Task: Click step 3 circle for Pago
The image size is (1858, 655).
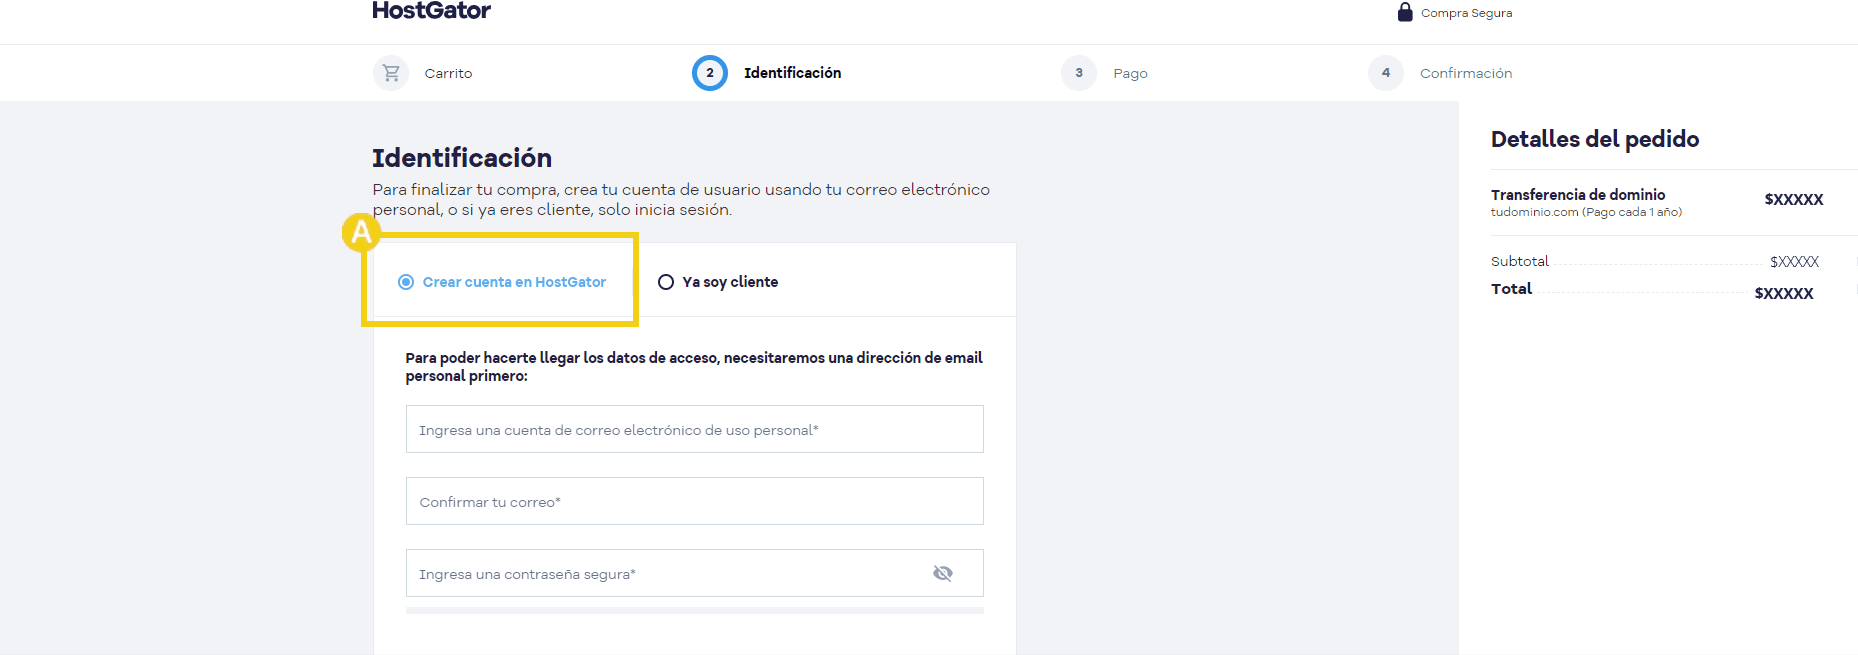Action: click(1079, 73)
